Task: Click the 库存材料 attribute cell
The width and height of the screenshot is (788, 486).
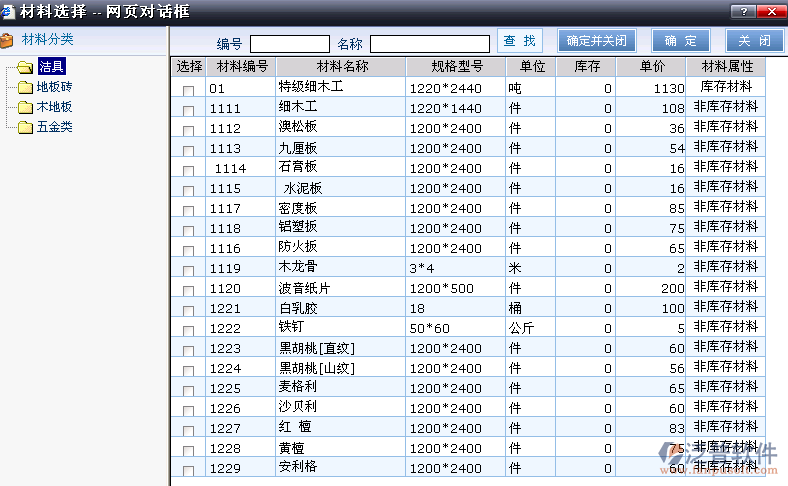Action: (726, 87)
